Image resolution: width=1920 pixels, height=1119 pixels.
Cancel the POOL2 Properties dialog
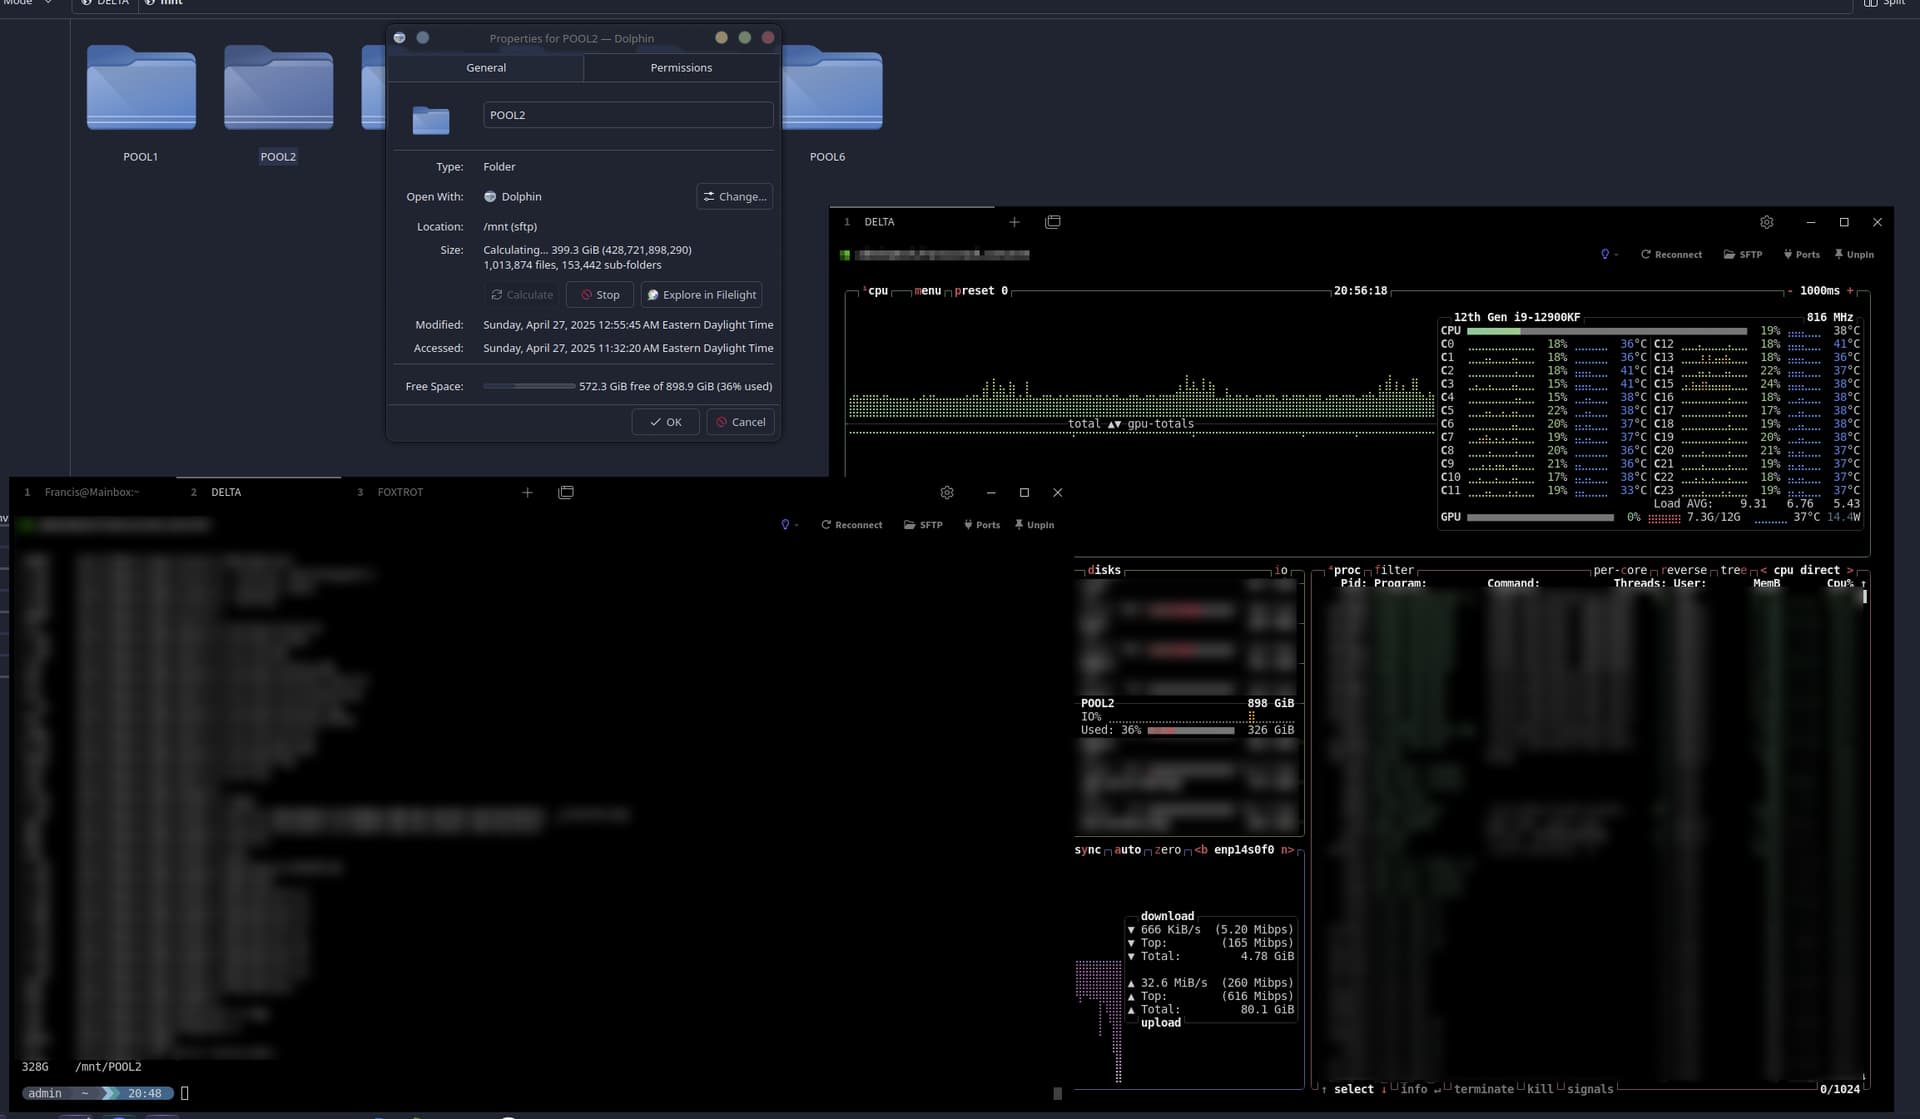click(740, 422)
